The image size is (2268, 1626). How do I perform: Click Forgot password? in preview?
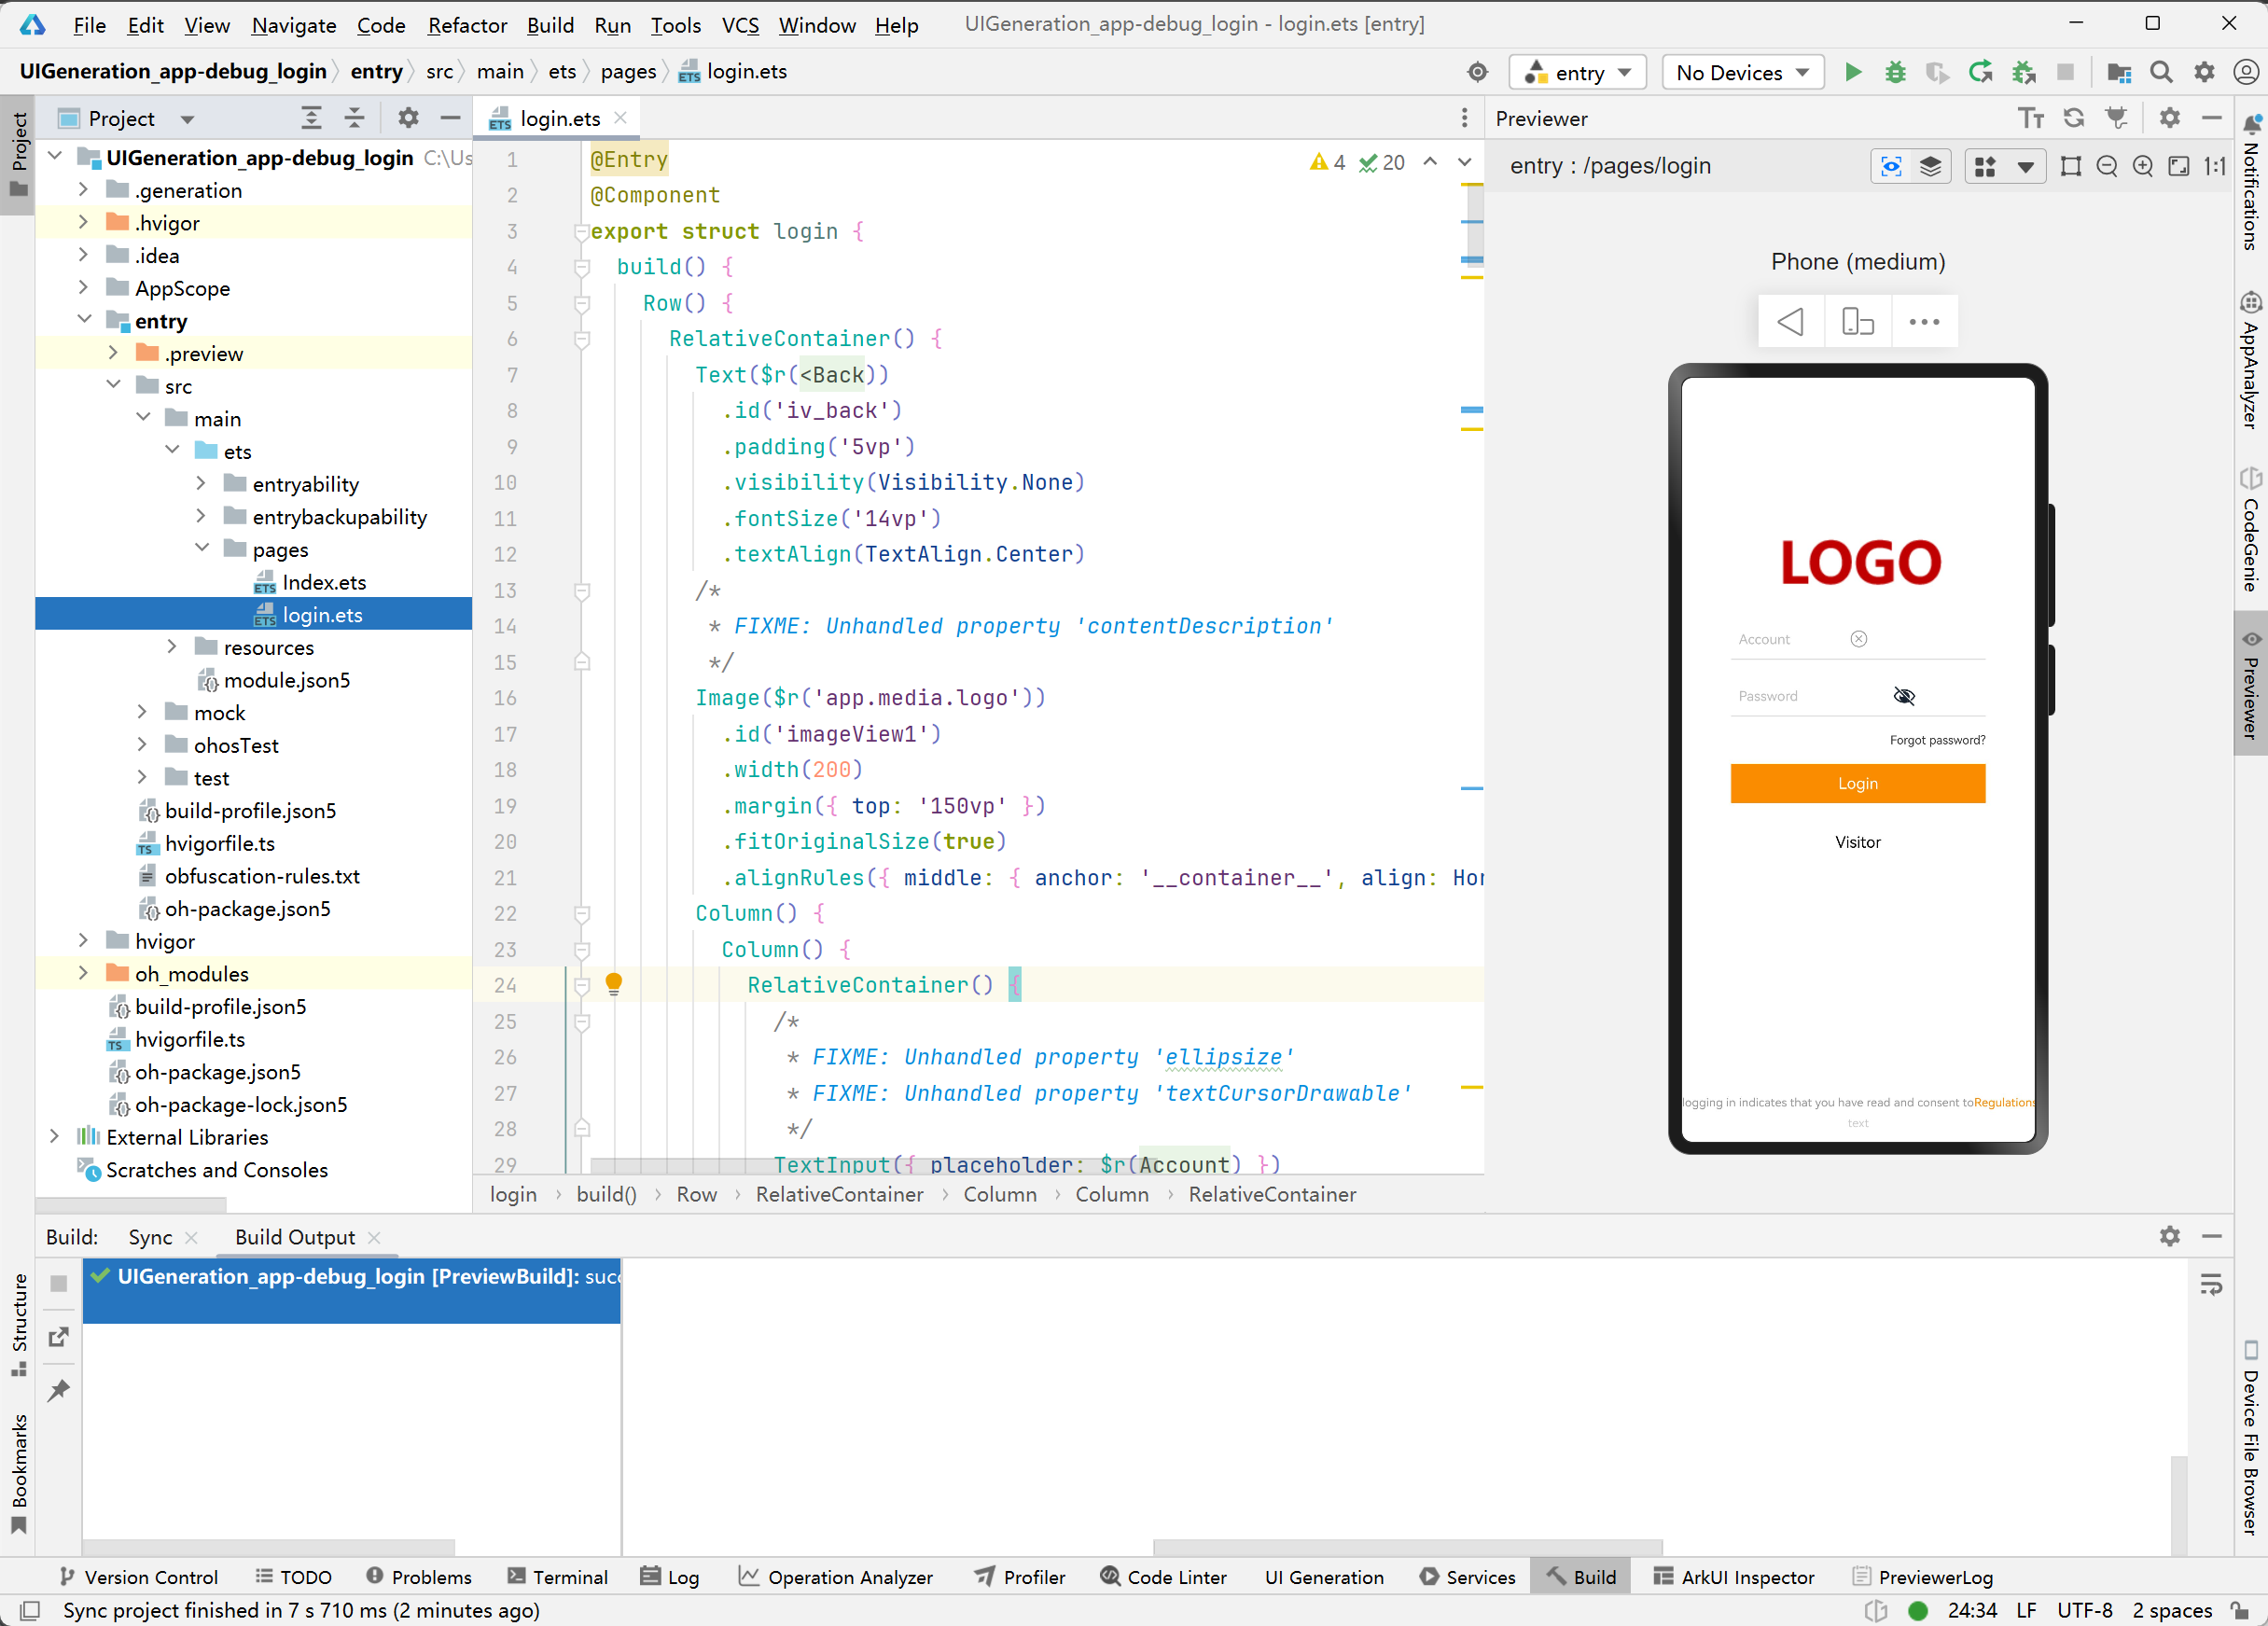coord(1937,740)
